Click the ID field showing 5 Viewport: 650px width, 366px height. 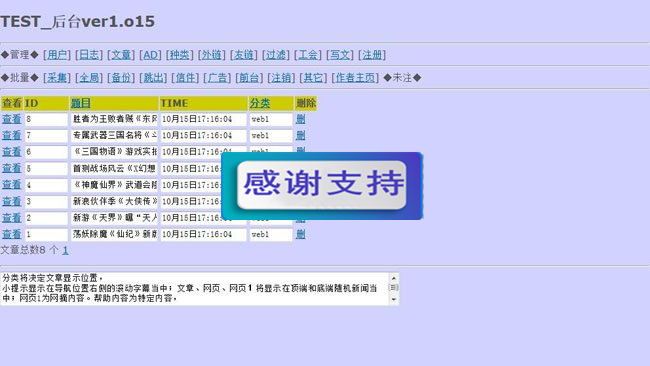46,169
